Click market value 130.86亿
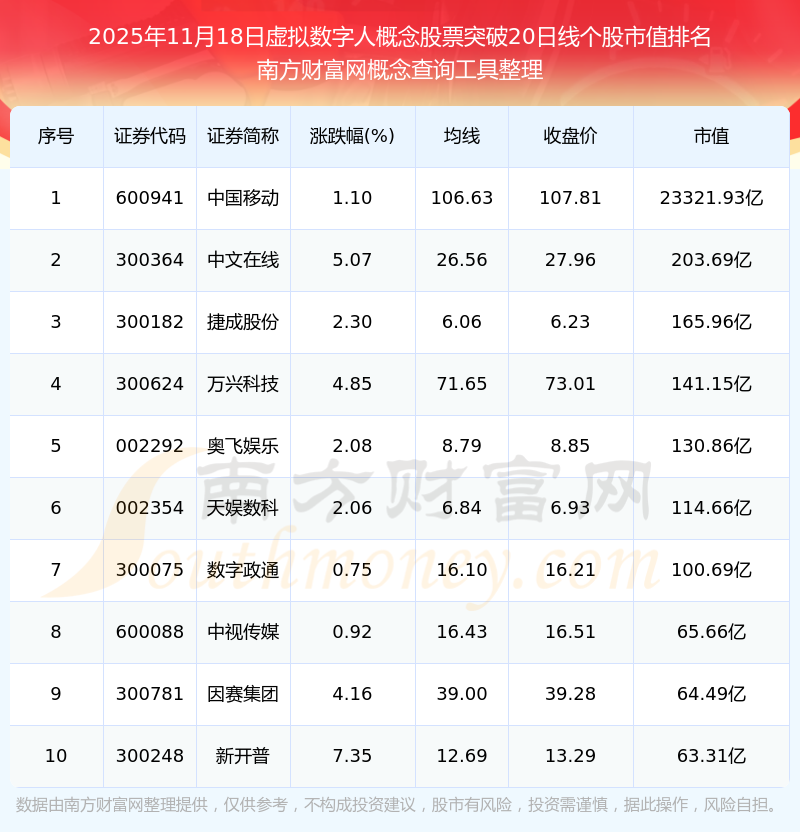The image size is (800, 832). [711, 446]
